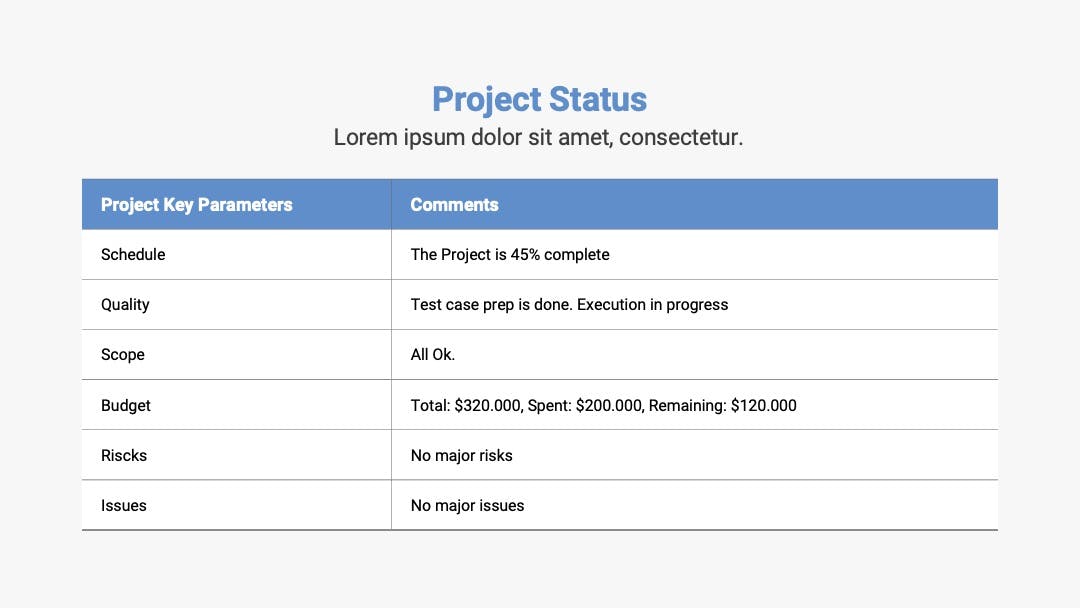Select the Project Status title text
This screenshot has width=1080, height=608.
[x=539, y=100]
